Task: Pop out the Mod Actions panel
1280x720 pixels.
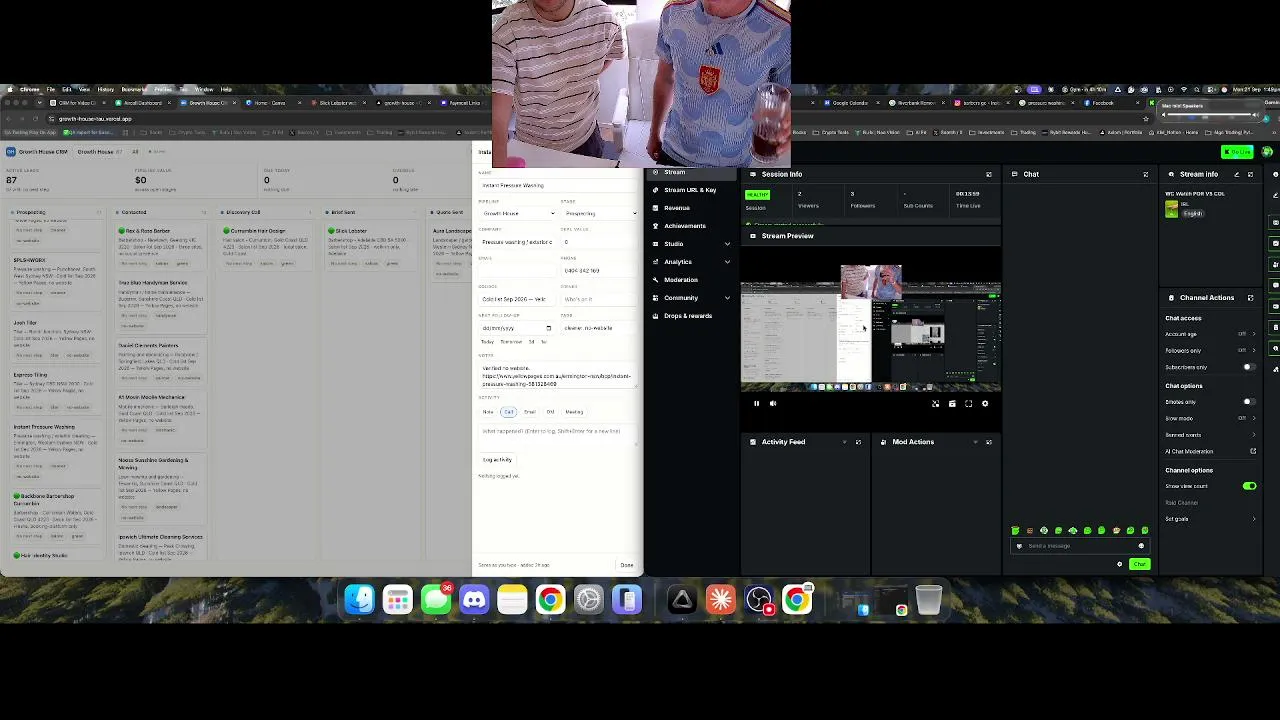Action: 989,442
